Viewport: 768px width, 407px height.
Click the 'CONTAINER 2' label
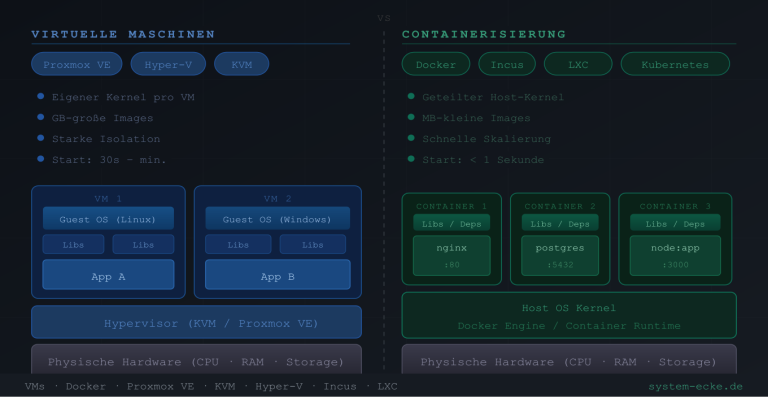click(x=560, y=206)
